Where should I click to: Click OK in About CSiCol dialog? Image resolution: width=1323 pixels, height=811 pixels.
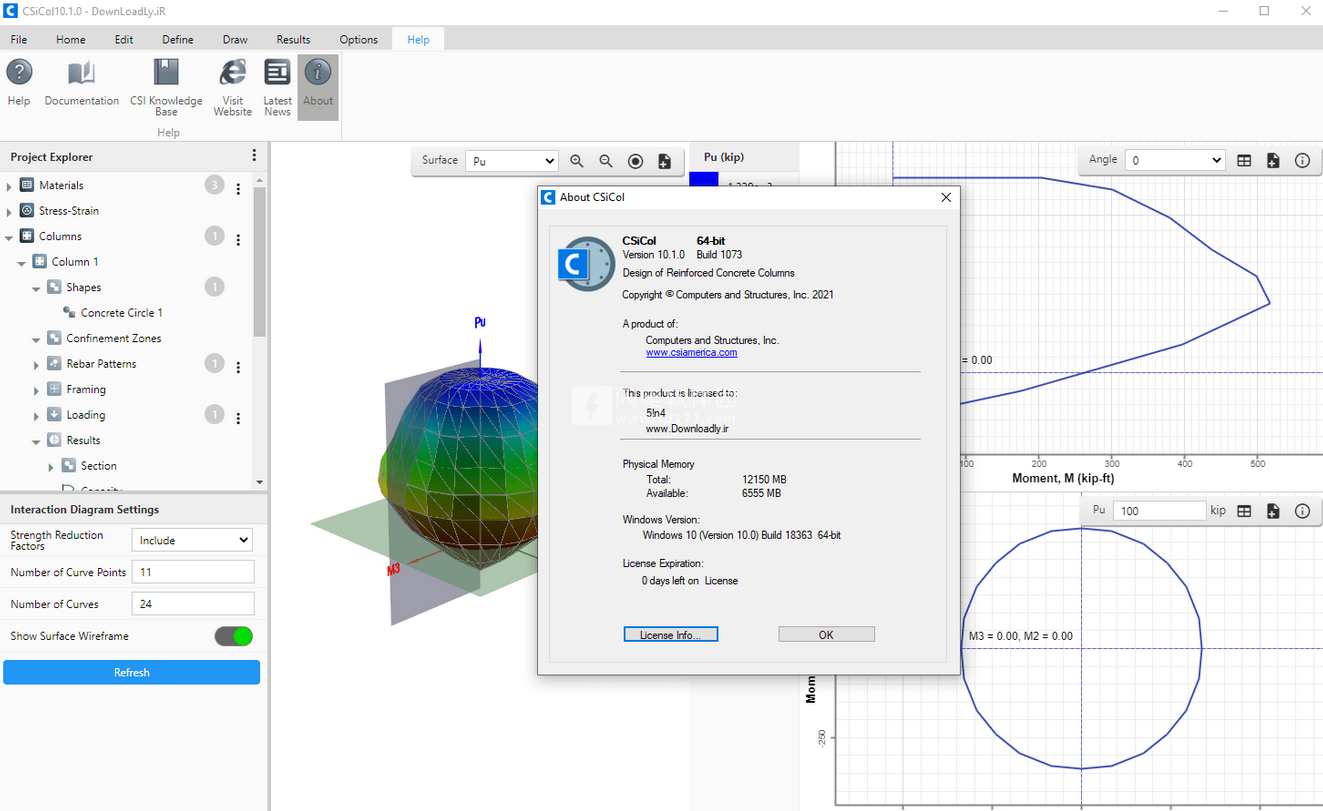tap(826, 634)
